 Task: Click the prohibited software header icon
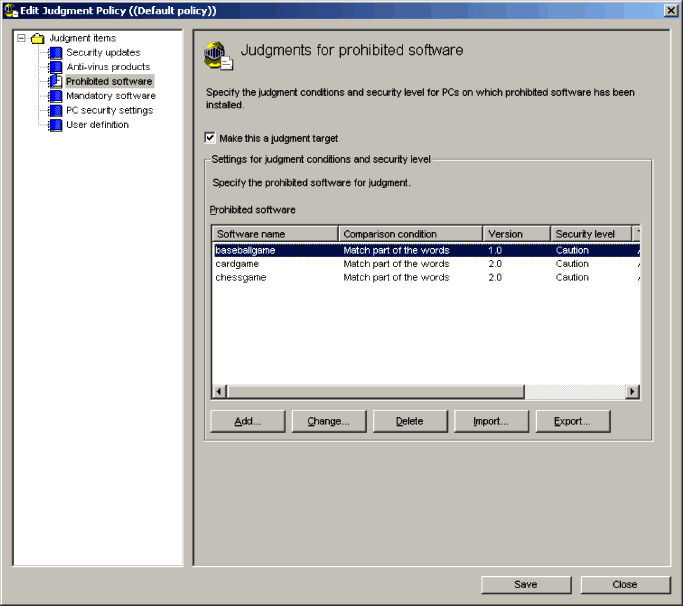pos(218,56)
